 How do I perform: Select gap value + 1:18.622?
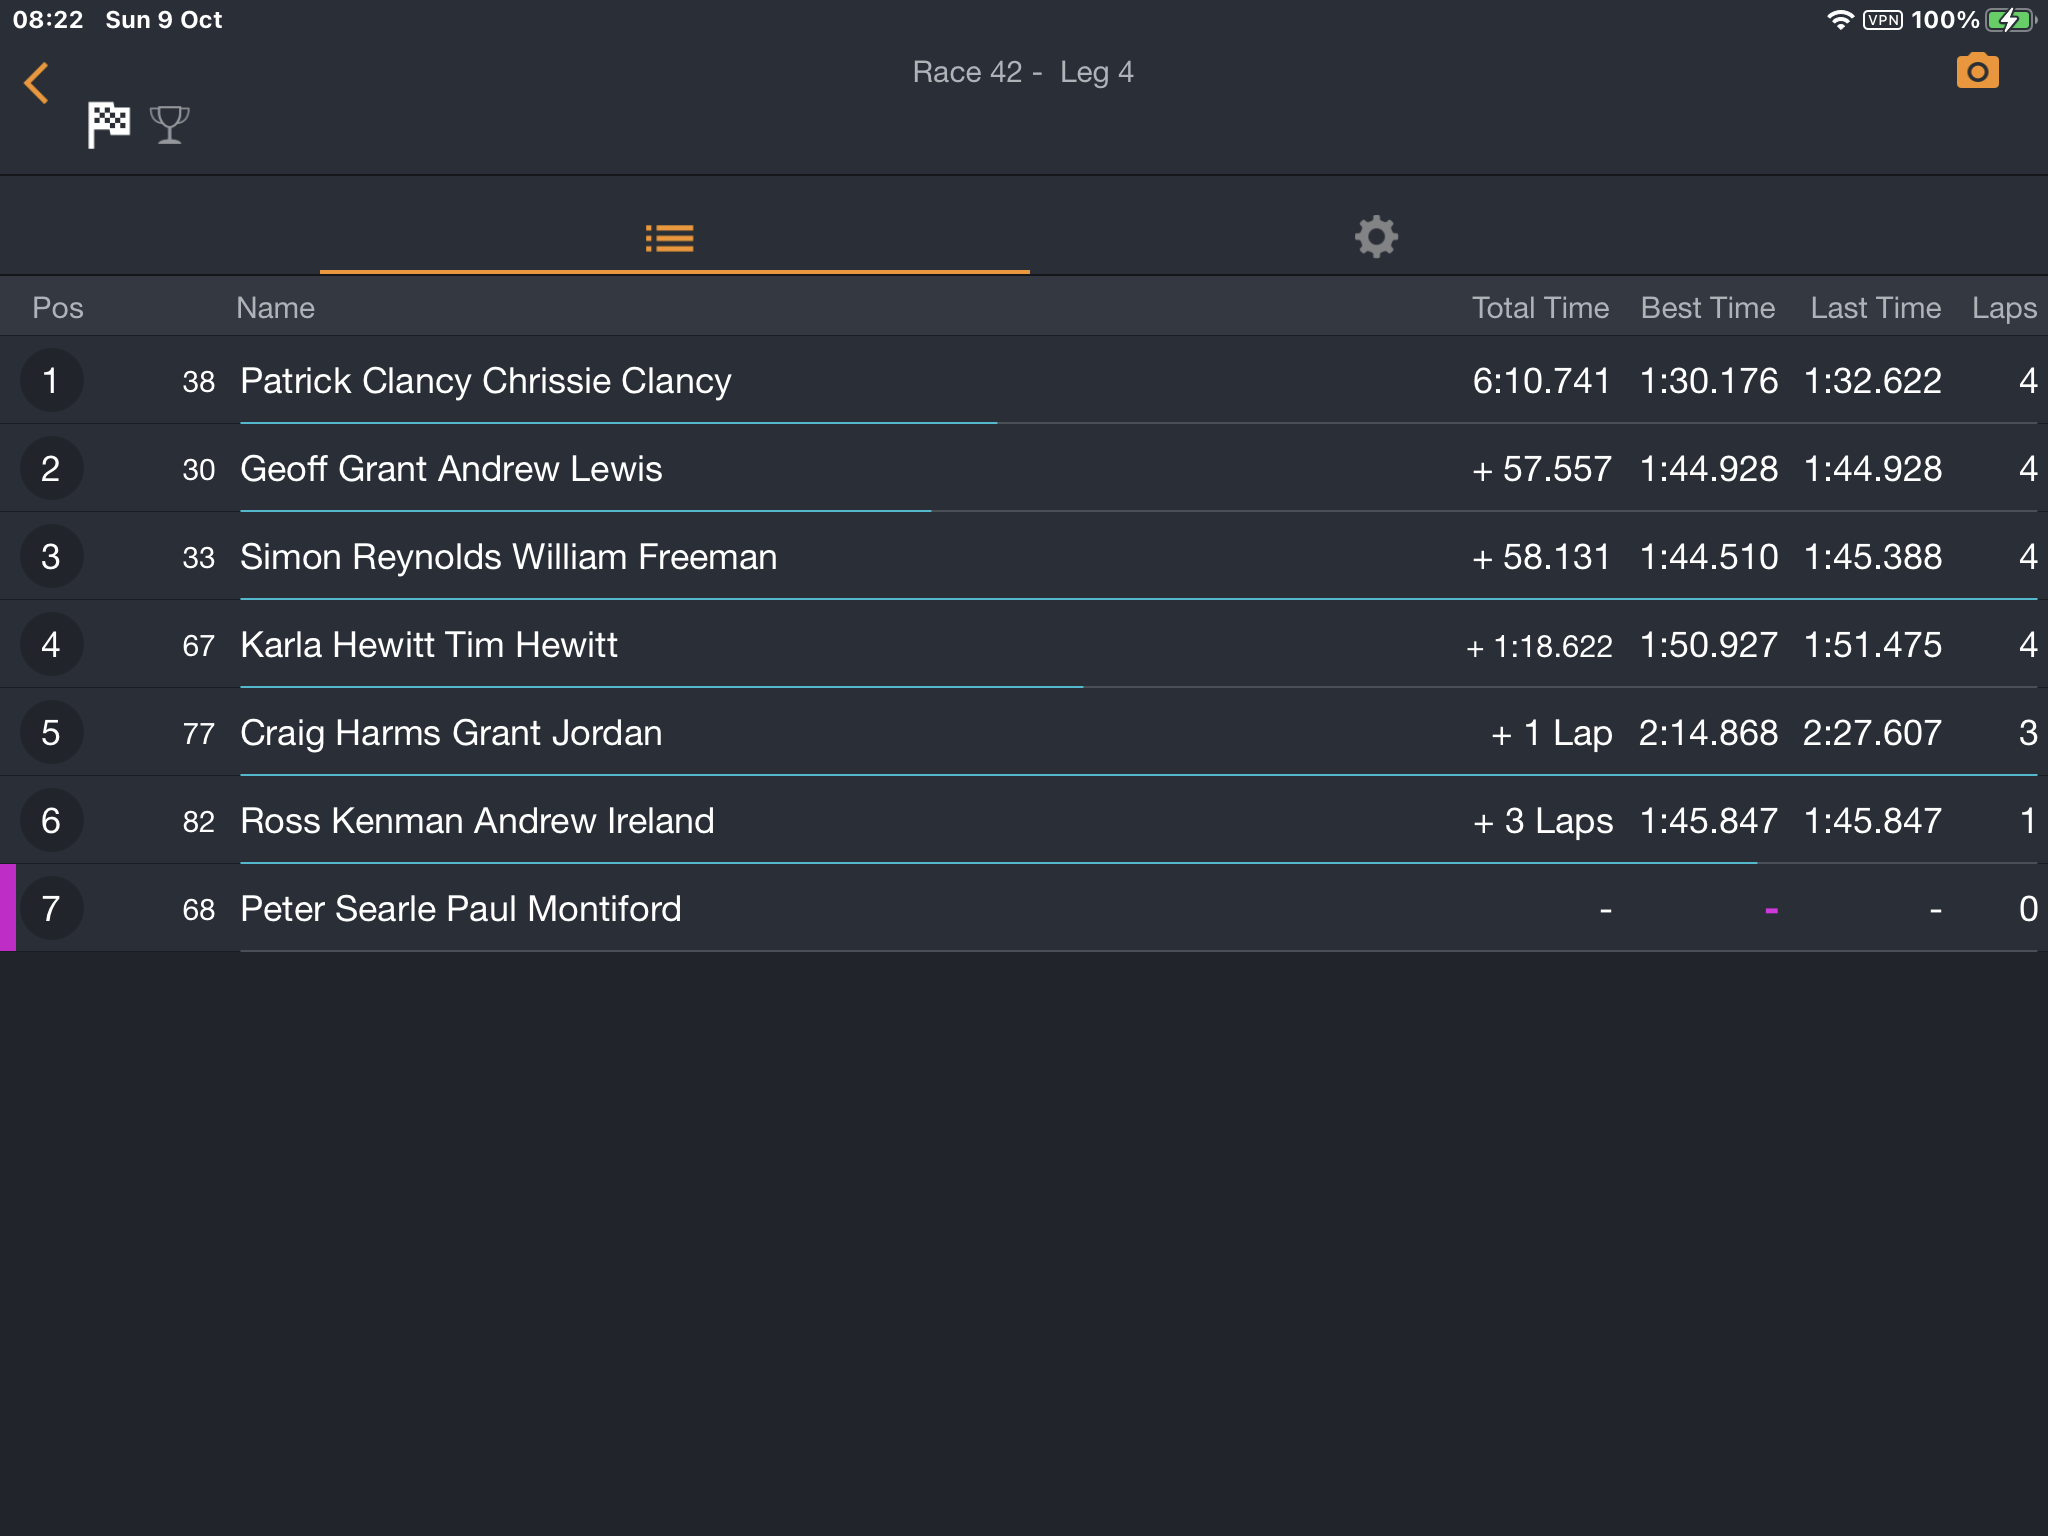click(1539, 647)
